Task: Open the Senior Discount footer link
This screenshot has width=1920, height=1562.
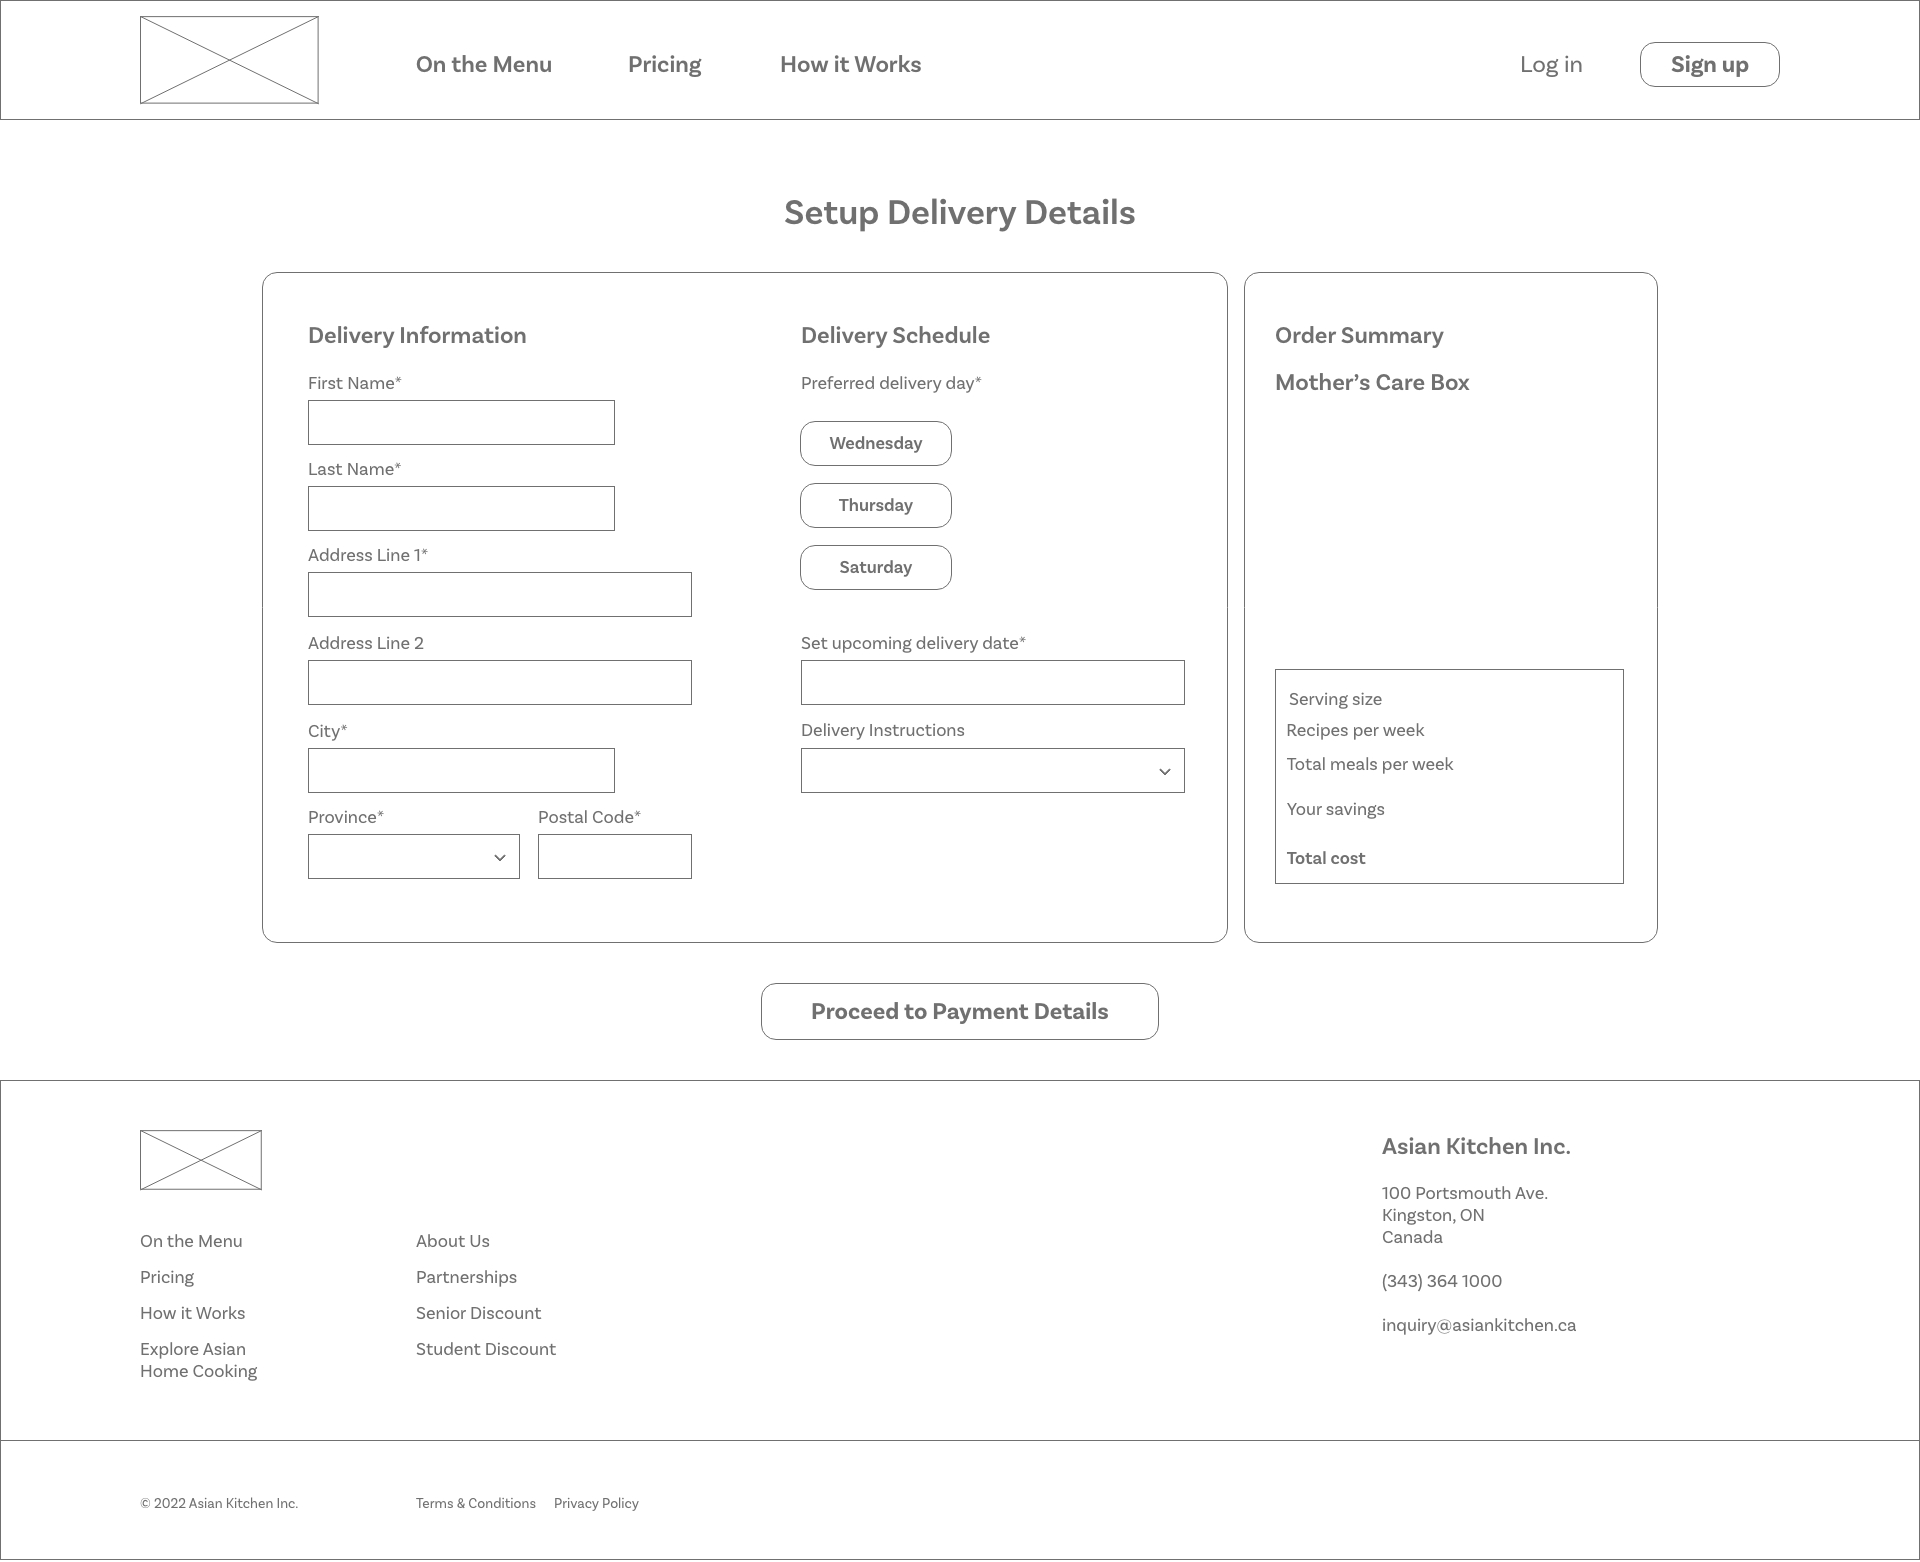Action: [478, 1313]
